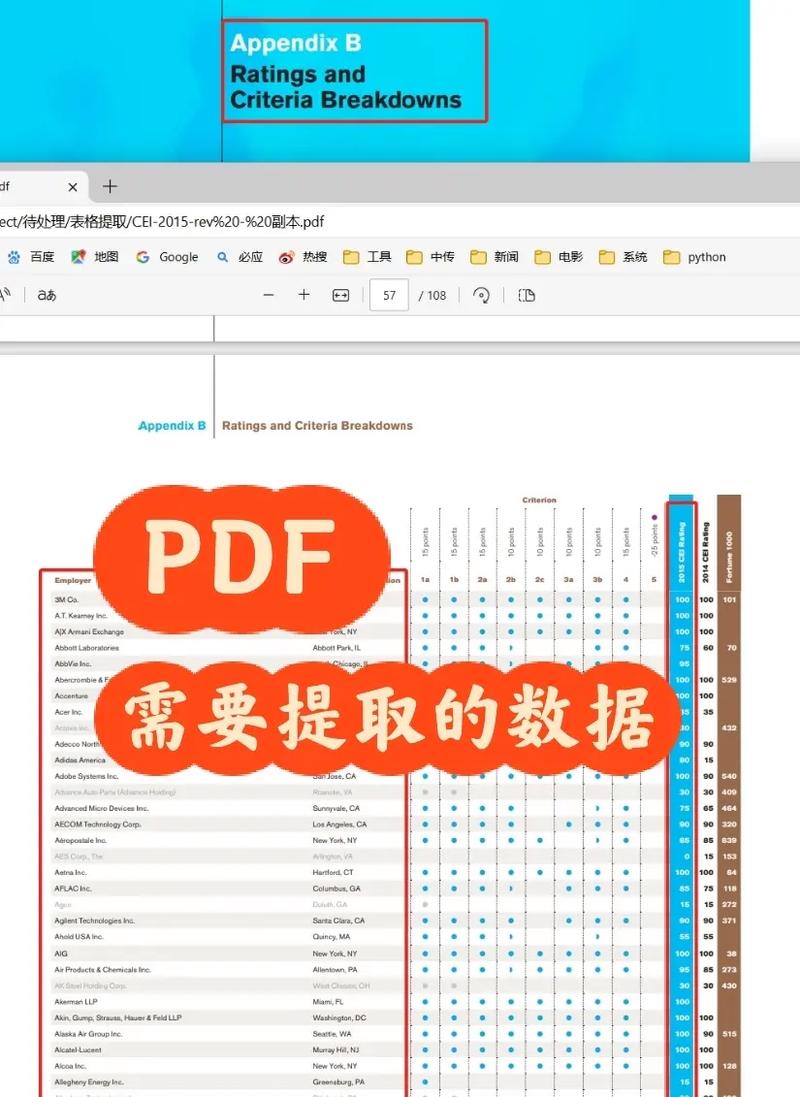Open the 热搜 bookmark
Viewport: 800px width, 1097px height.
click(x=303, y=257)
